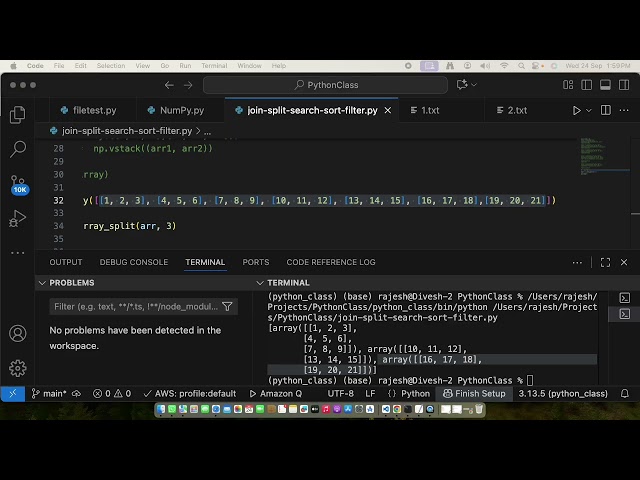Click line number 32 in the gutter
The image size is (640, 480).
pos(58,200)
